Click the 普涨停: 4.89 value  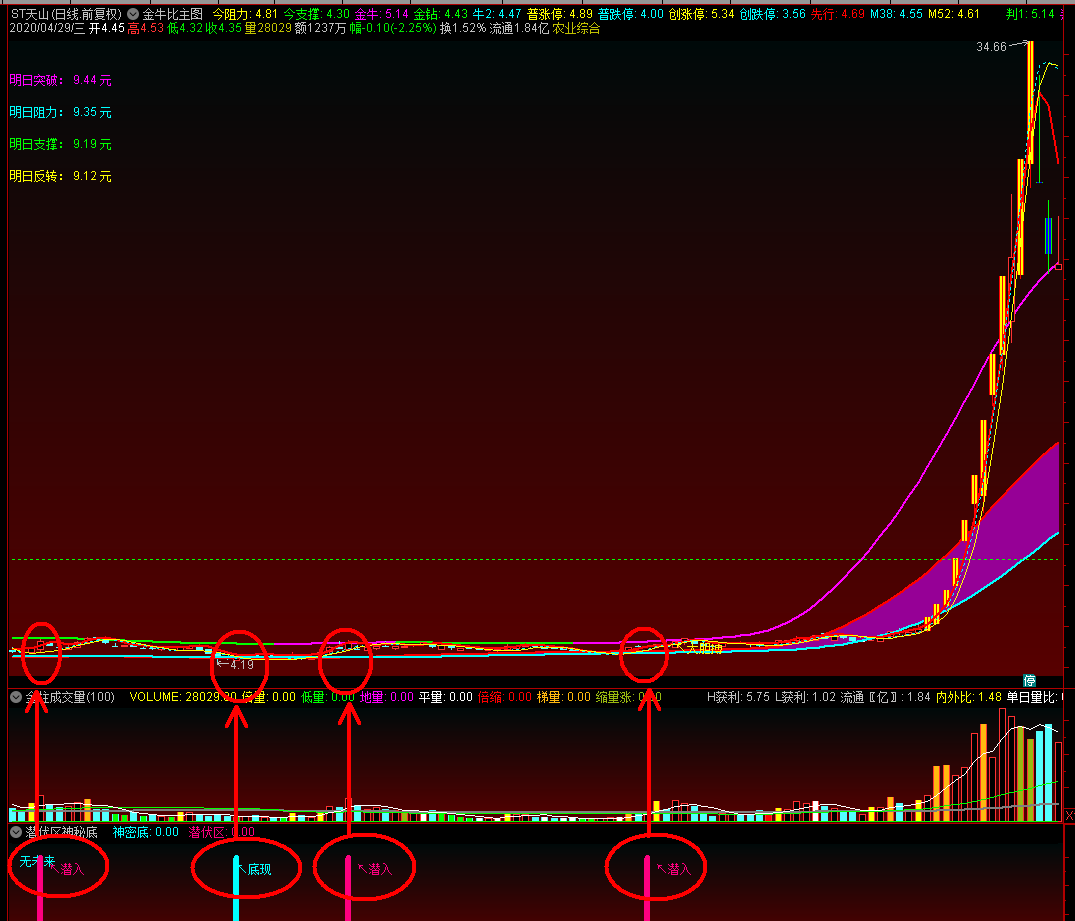tap(559, 14)
